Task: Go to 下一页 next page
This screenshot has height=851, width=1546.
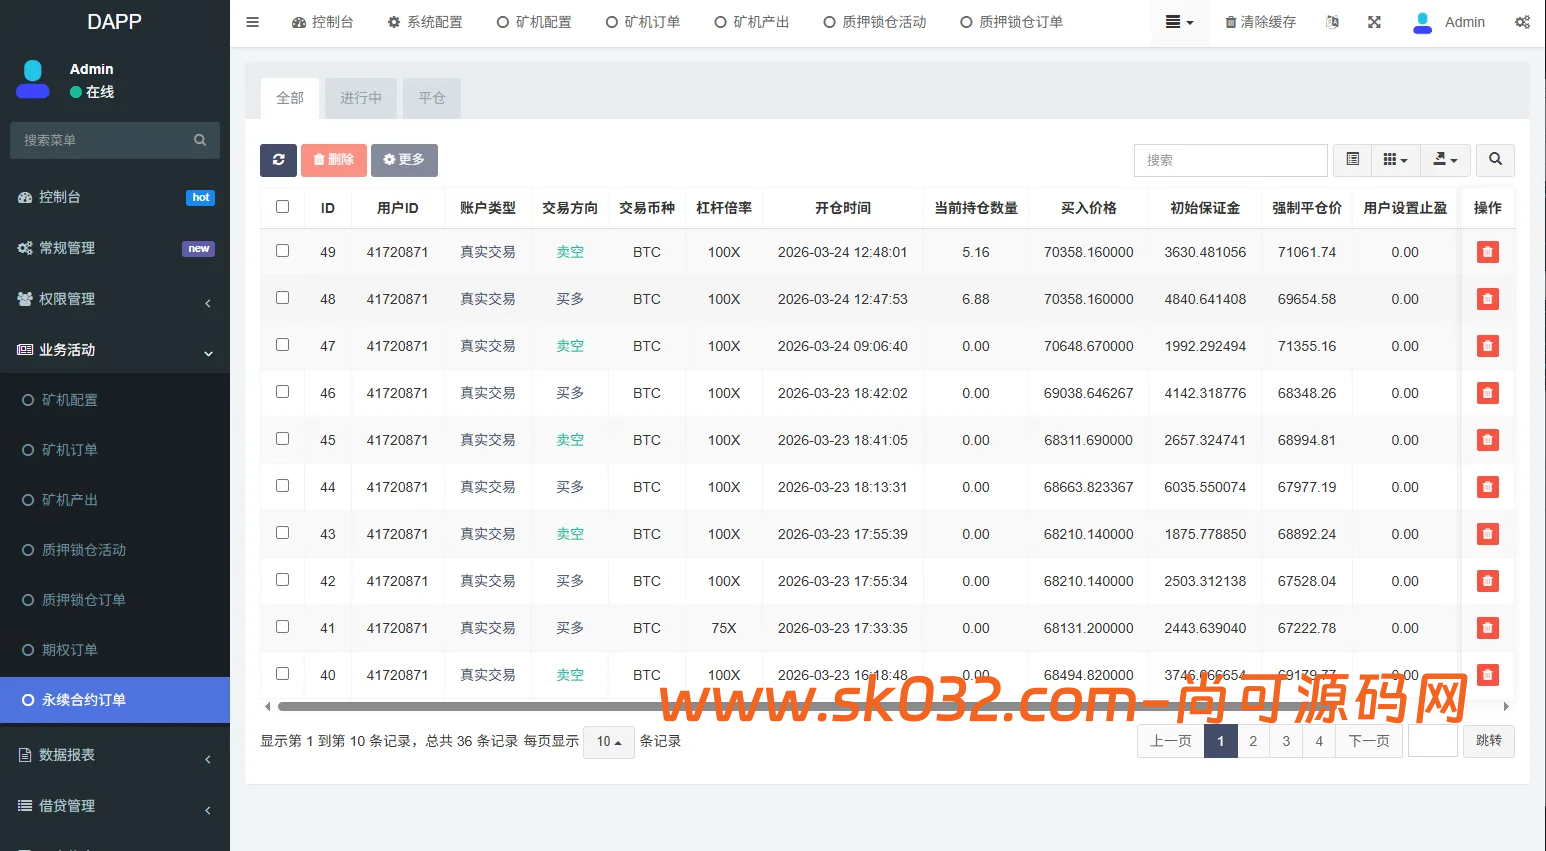Action: coord(1369,741)
